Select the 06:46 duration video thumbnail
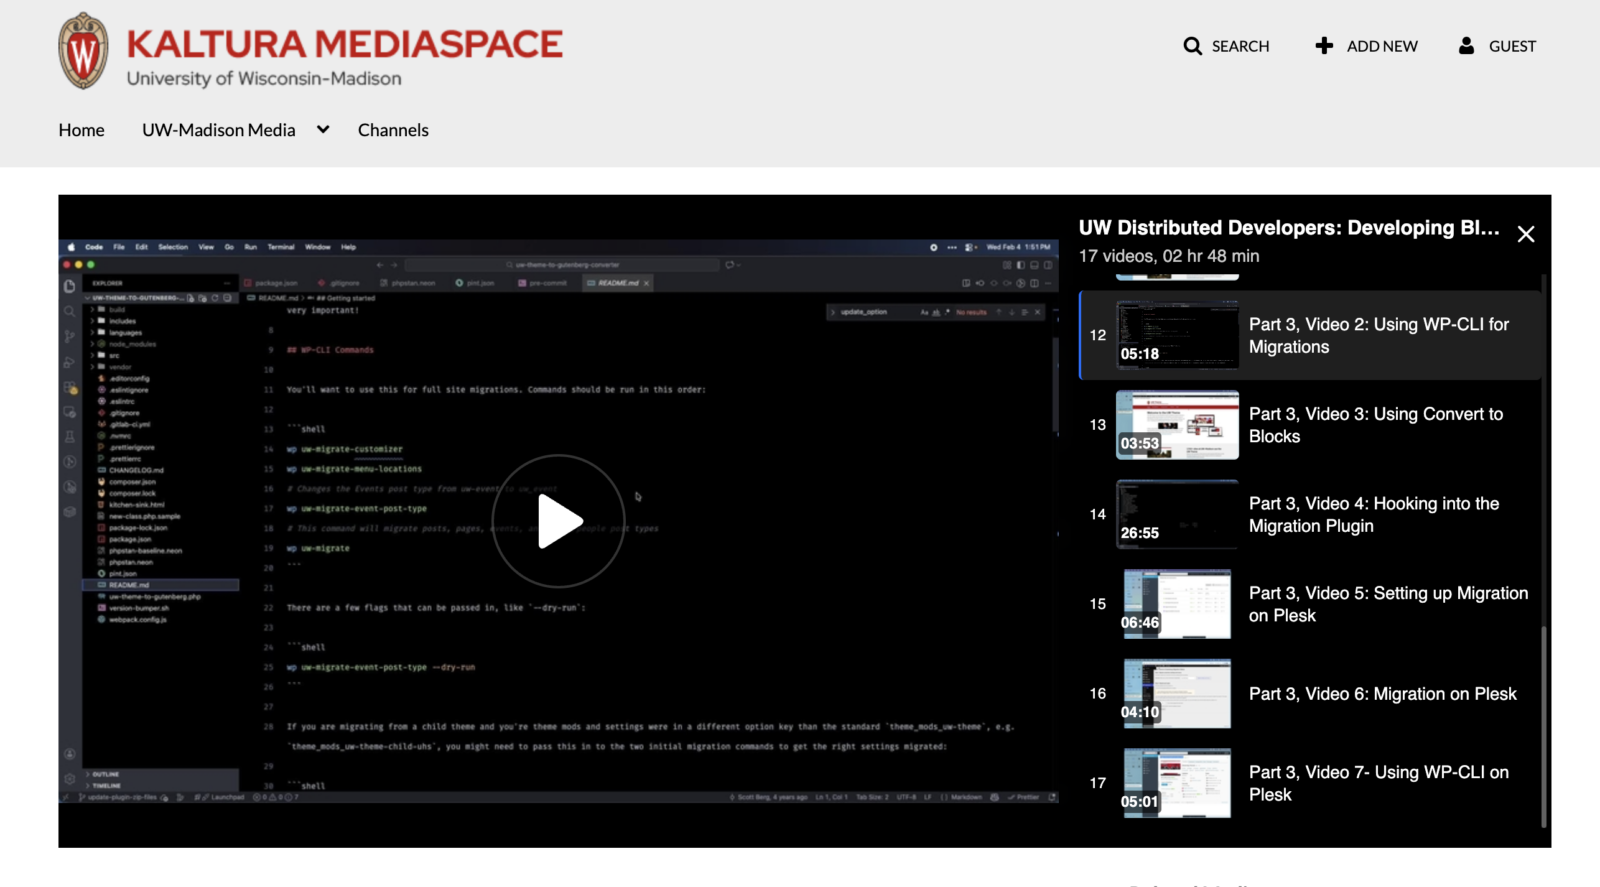Viewport: 1600px width, 887px height. pyautogui.click(x=1177, y=604)
